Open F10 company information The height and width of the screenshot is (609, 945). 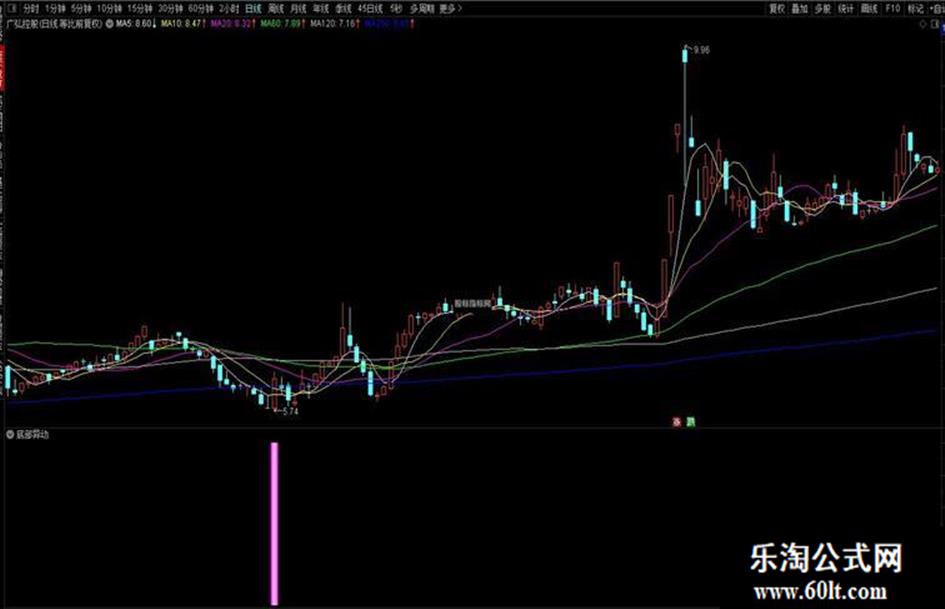(893, 8)
